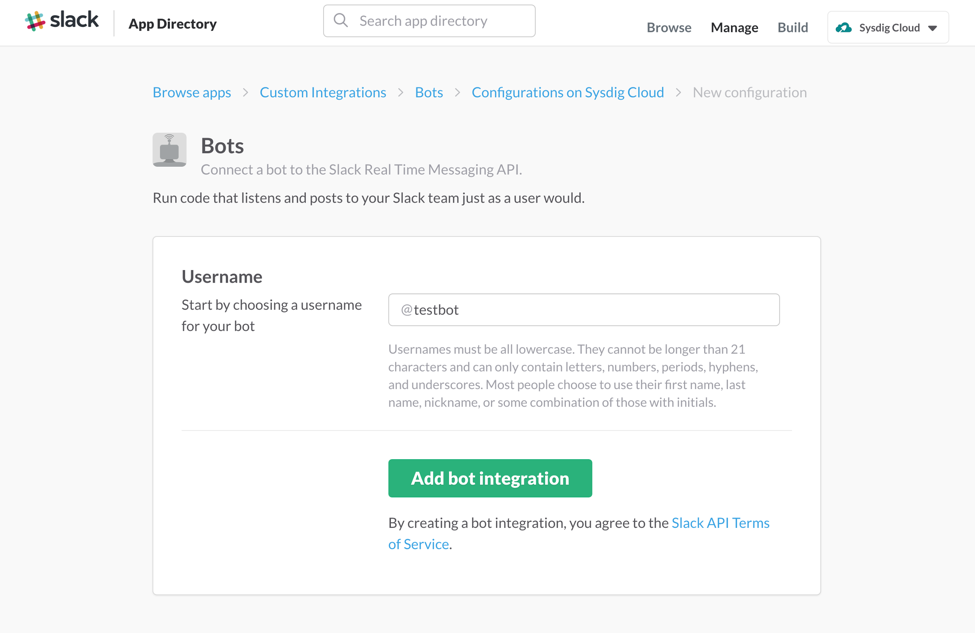Click 'Connect a bot to the Slack Real Time Messaging API' text
Image resolution: width=975 pixels, height=633 pixels.
(361, 169)
